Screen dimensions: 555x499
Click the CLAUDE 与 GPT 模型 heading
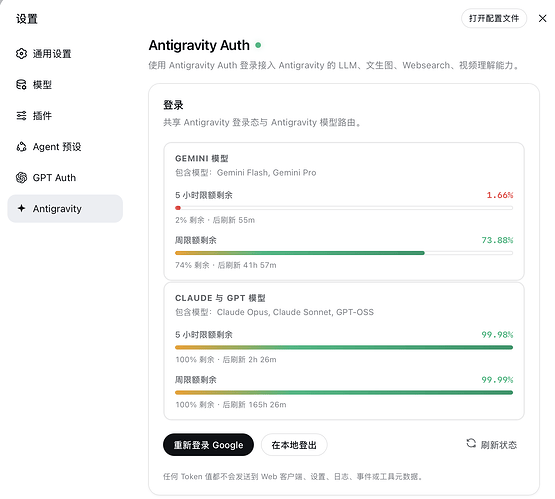(220, 298)
